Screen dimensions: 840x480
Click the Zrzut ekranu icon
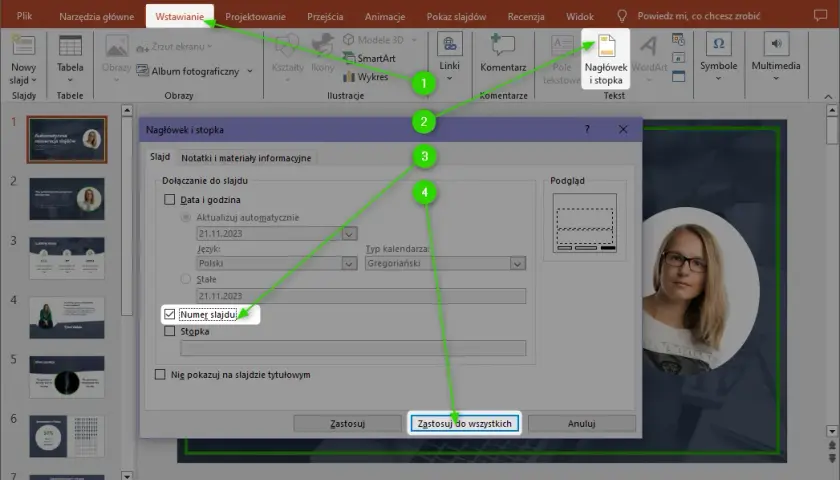(x=142, y=47)
